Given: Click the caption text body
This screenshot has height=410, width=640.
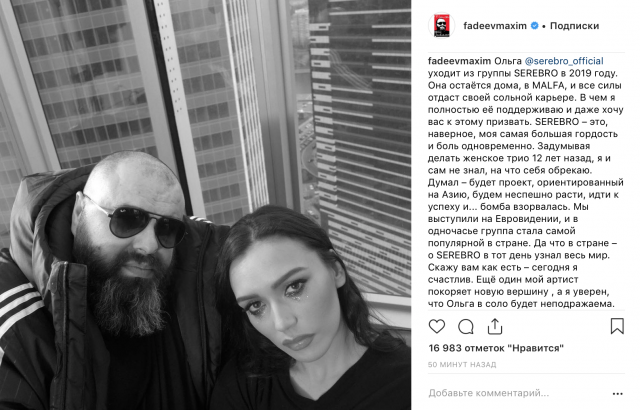Looking at the screenshot, I should coord(526,182).
